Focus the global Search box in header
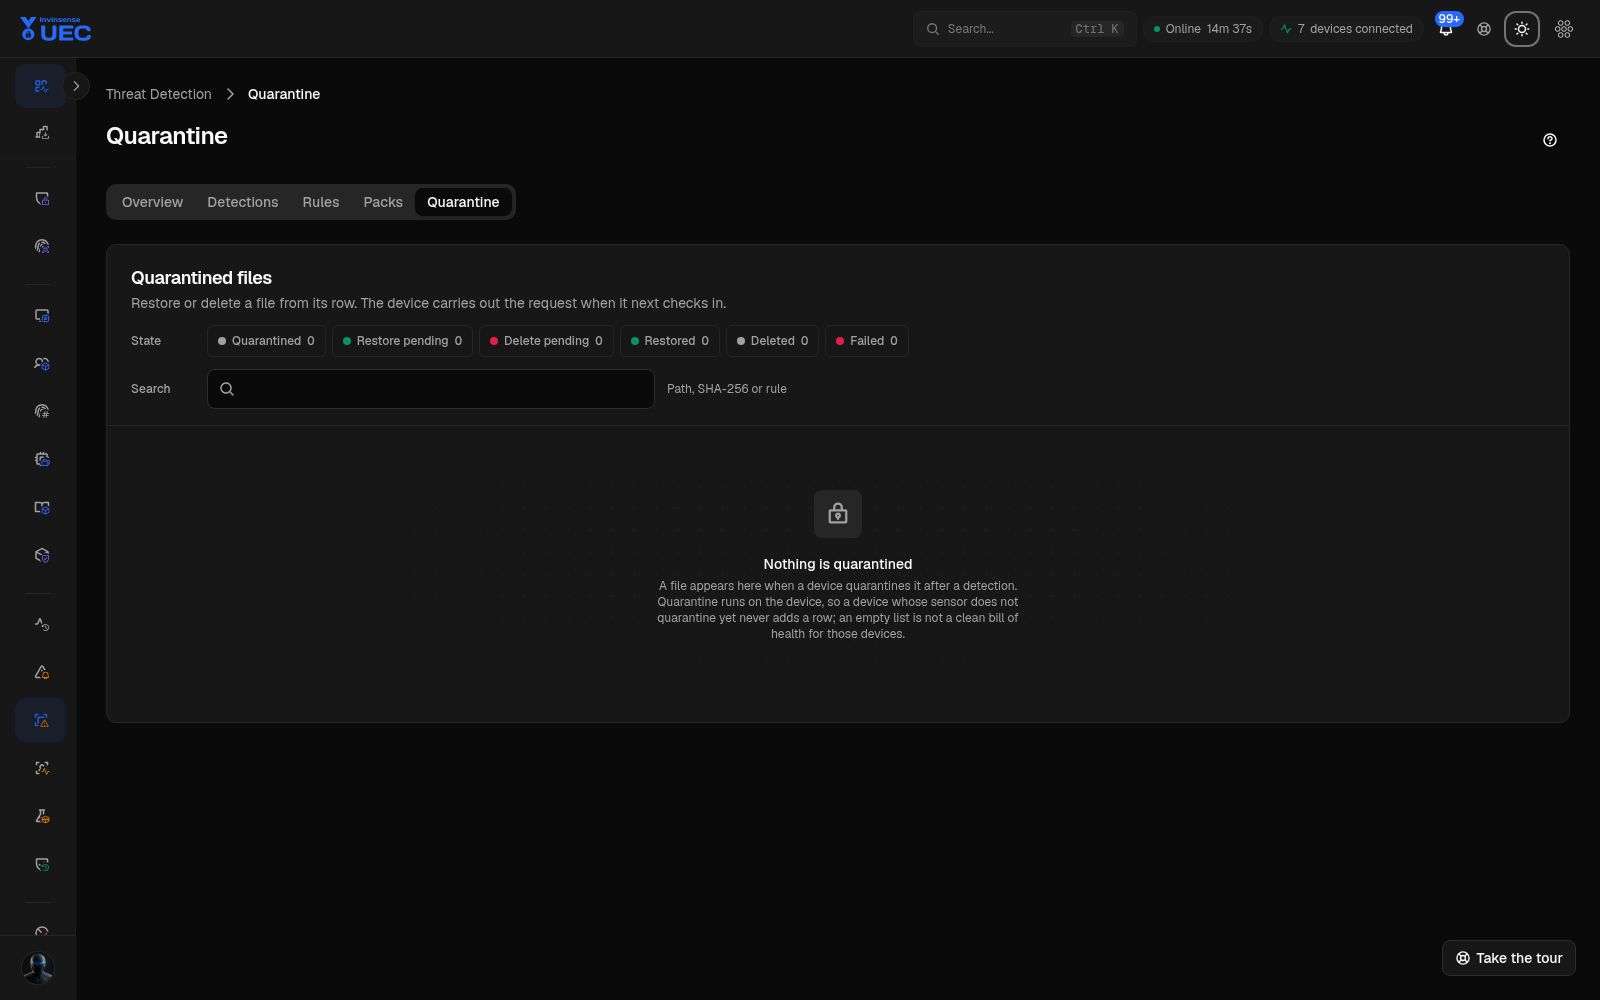1600x1000 pixels. (x=1024, y=29)
